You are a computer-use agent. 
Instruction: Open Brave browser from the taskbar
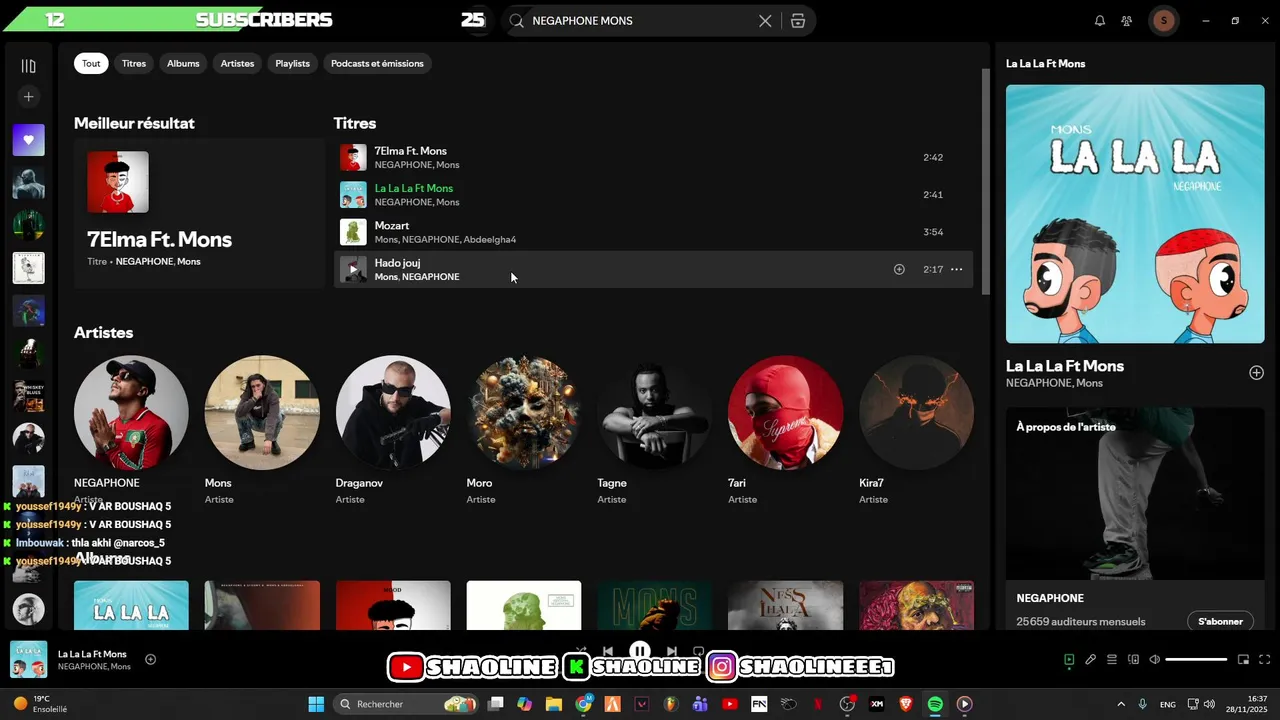pyautogui.click(x=906, y=704)
